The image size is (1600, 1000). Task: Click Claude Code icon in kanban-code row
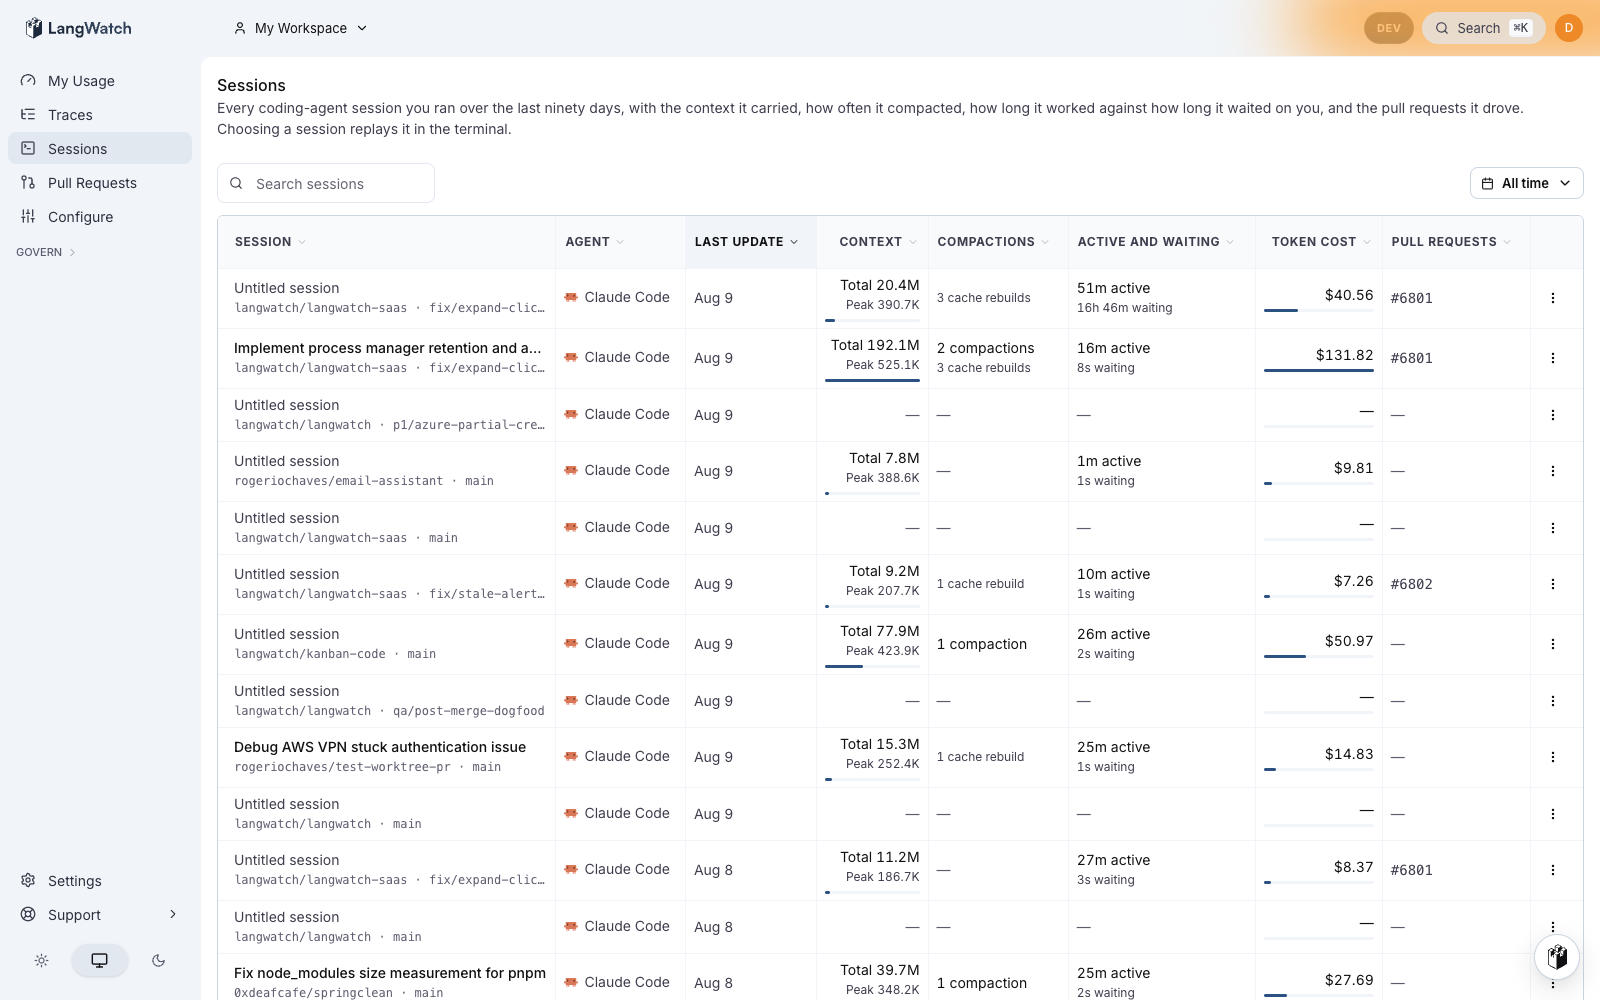click(x=571, y=643)
